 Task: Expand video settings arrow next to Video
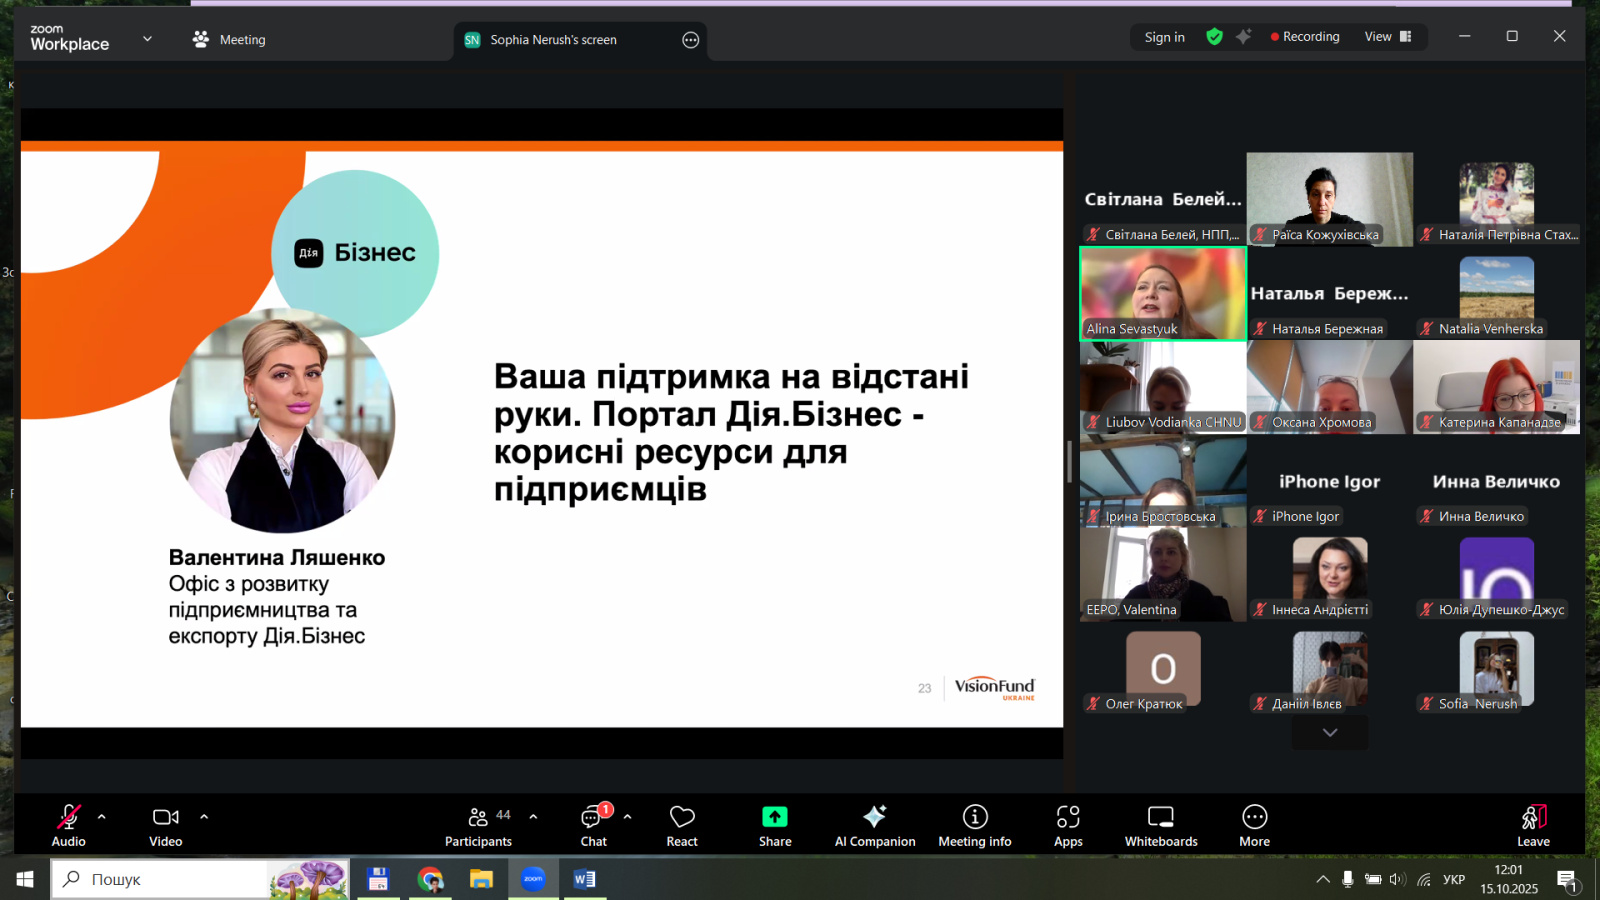(x=204, y=817)
